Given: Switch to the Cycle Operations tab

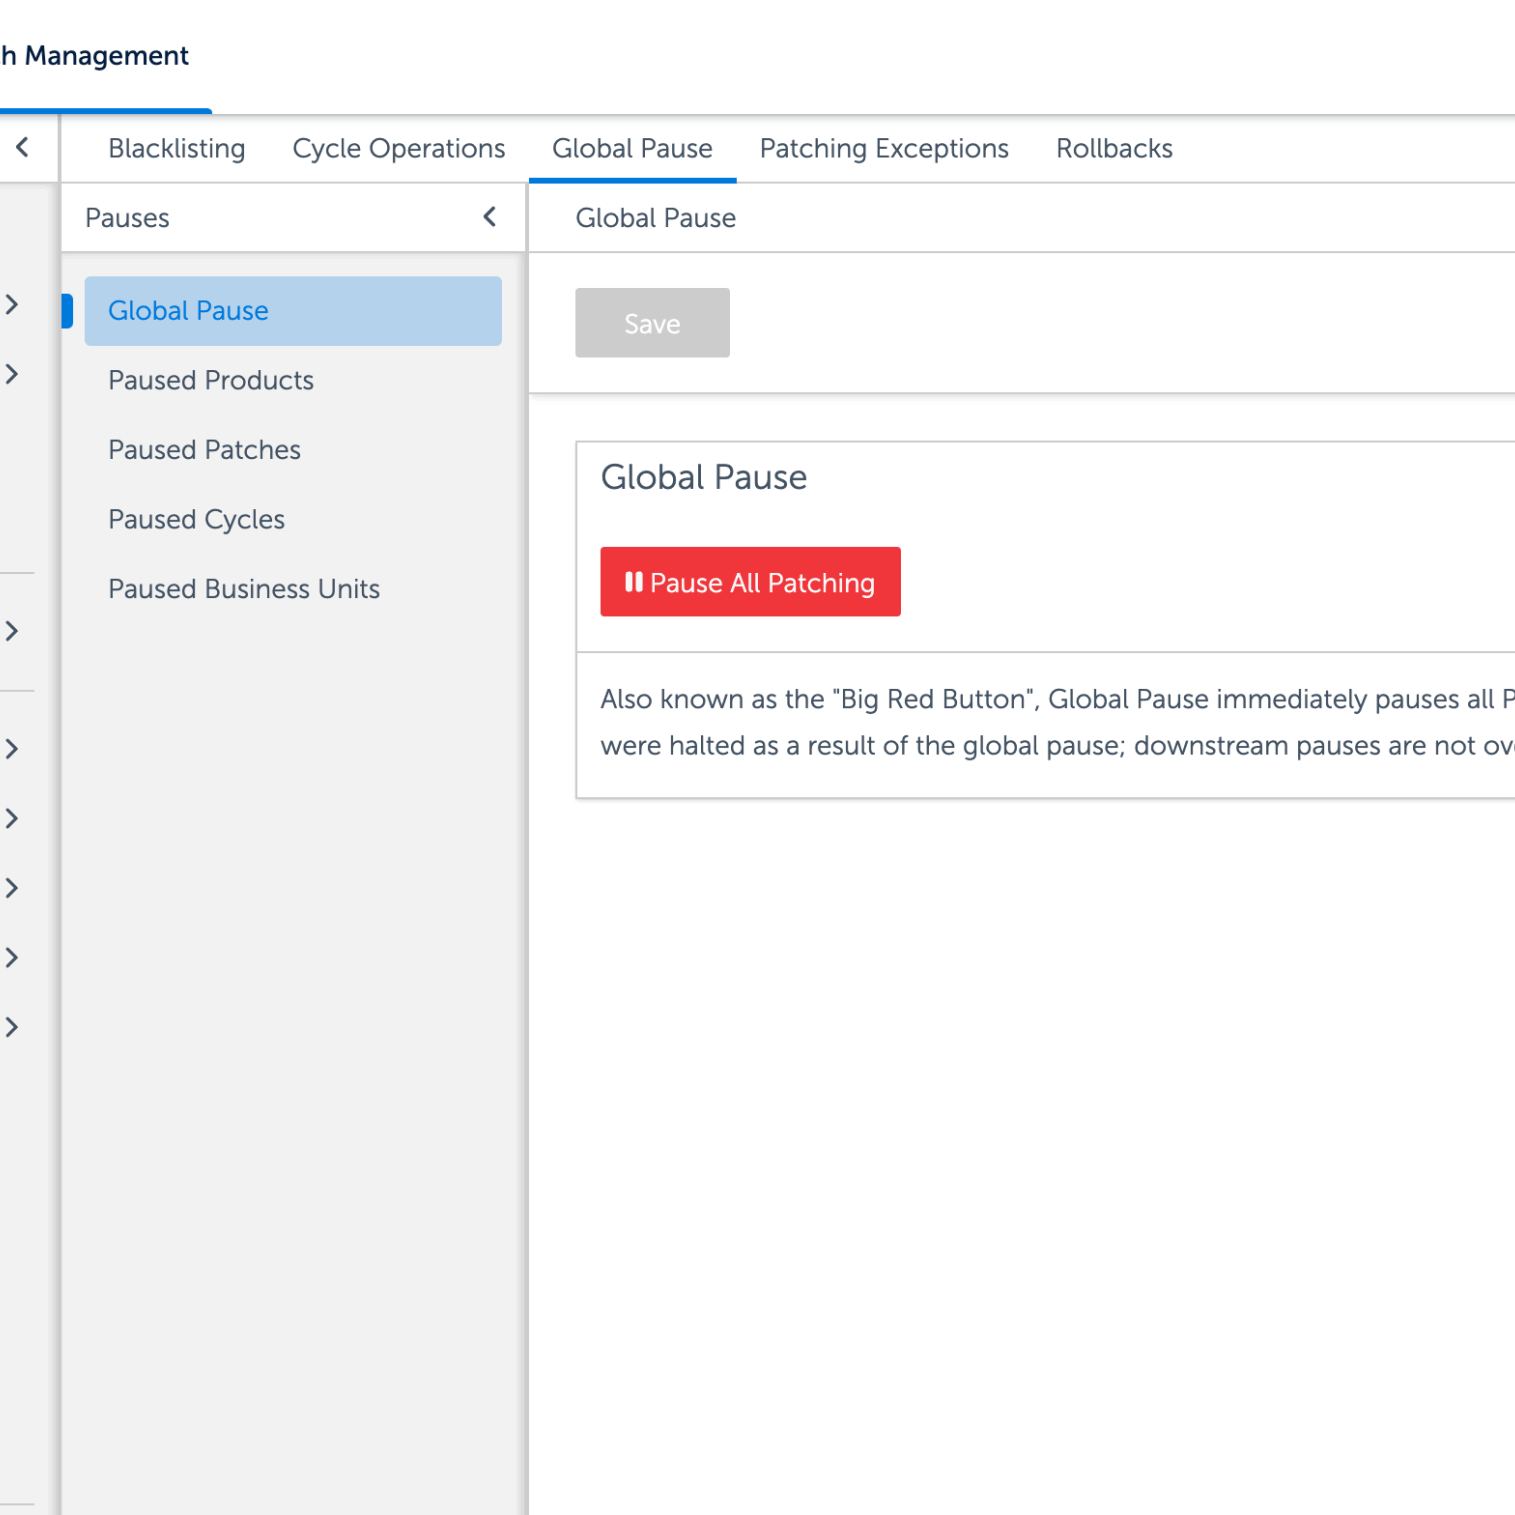Looking at the screenshot, I should point(398,149).
